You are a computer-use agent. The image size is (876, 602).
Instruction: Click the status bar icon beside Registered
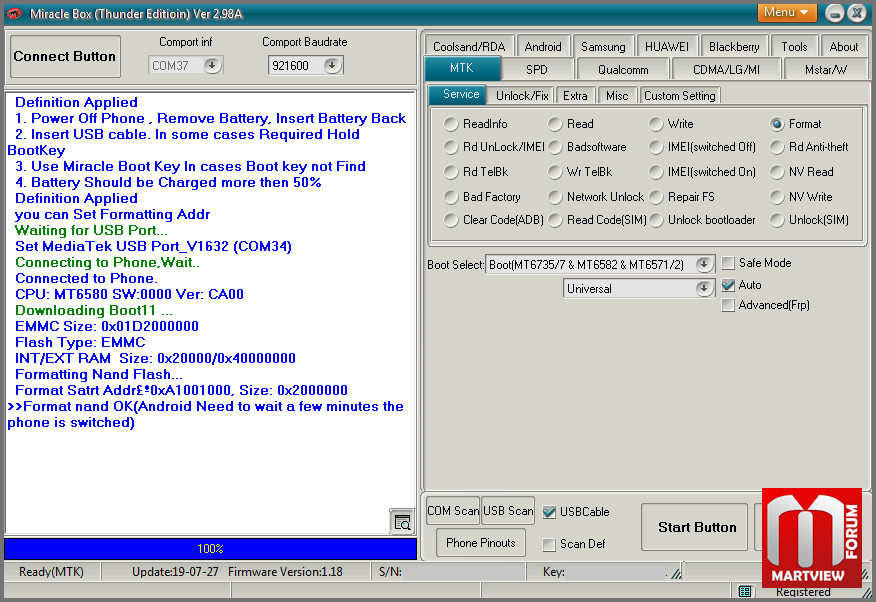pyautogui.click(x=745, y=592)
